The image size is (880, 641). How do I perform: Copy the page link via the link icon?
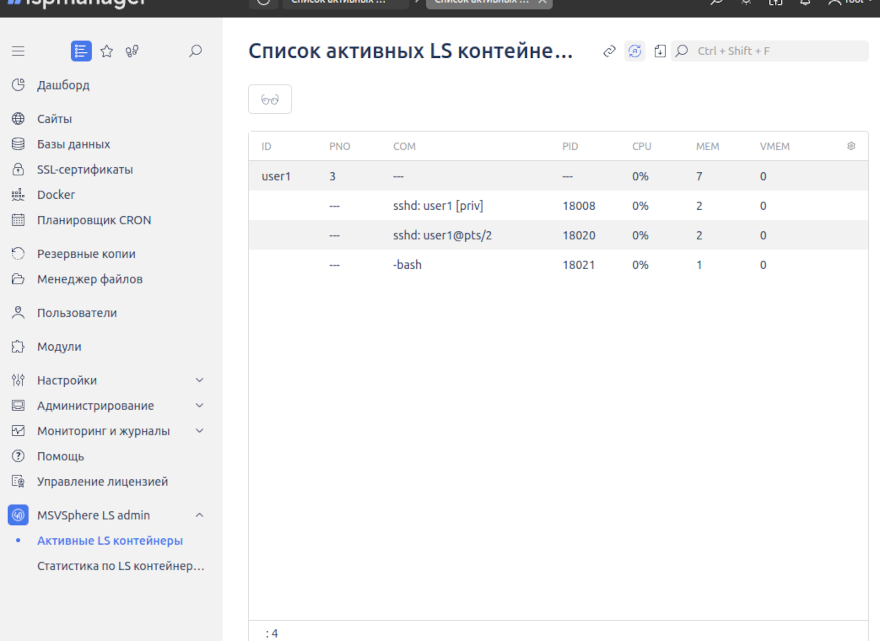tap(609, 50)
